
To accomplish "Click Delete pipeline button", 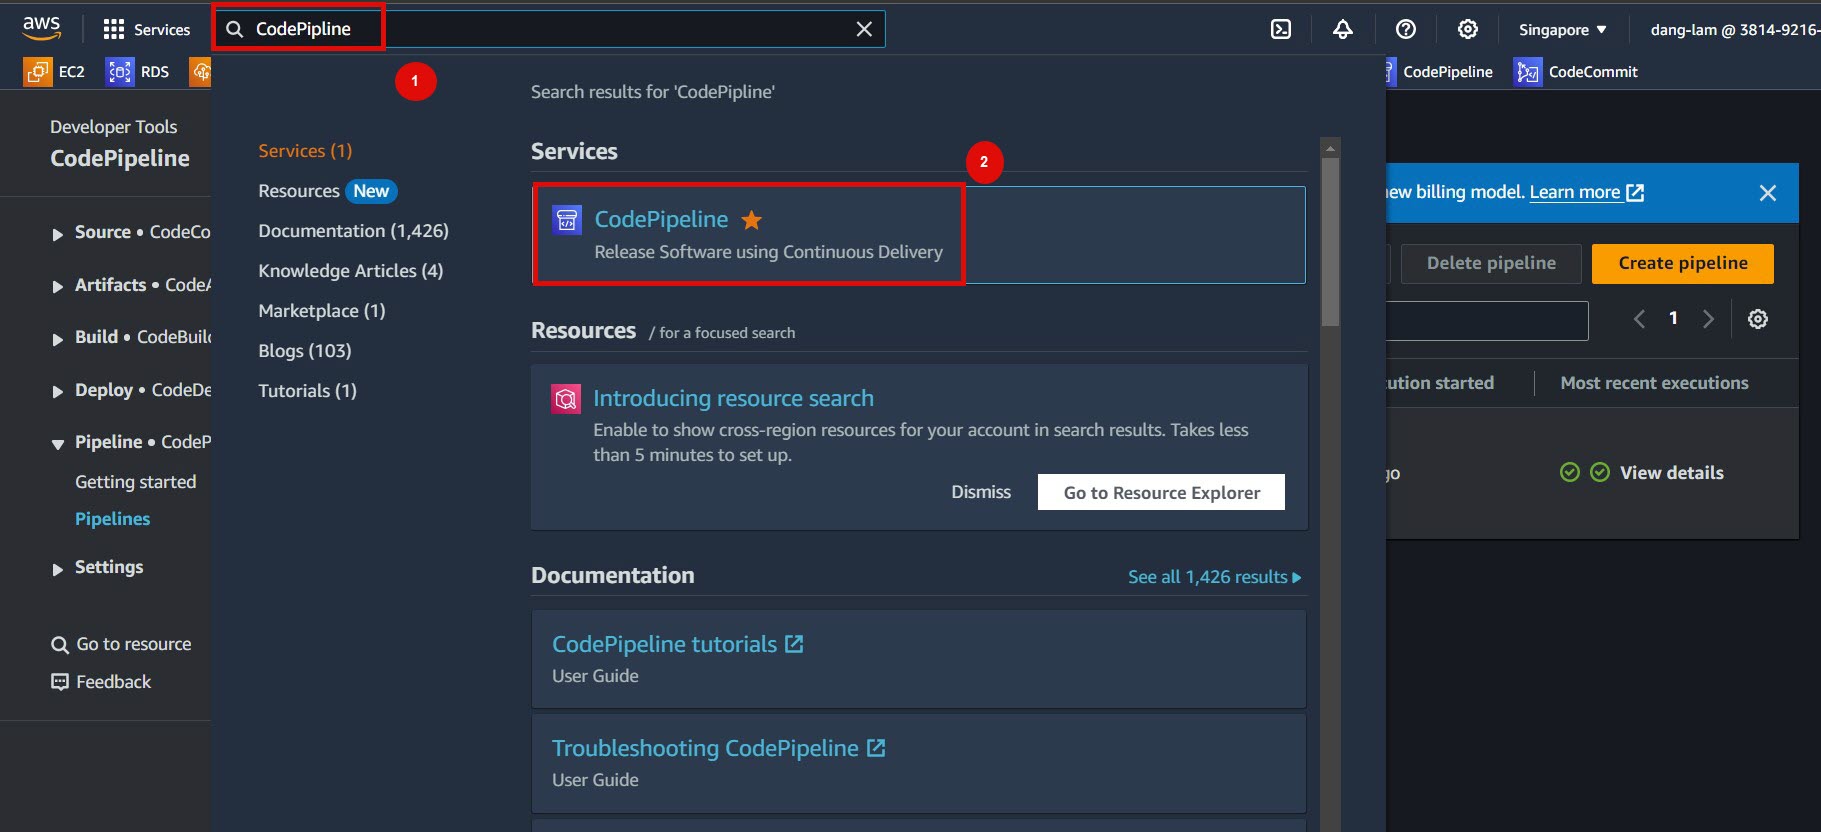I will point(1491,263).
